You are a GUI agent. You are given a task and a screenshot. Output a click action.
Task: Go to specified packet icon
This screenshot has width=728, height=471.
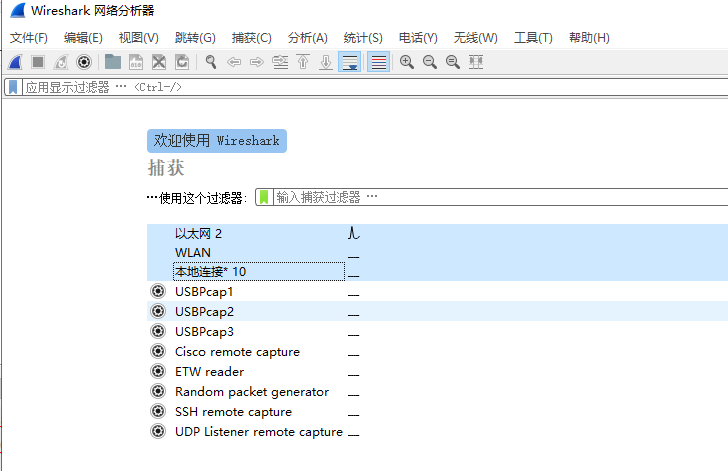pyautogui.click(x=280, y=62)
